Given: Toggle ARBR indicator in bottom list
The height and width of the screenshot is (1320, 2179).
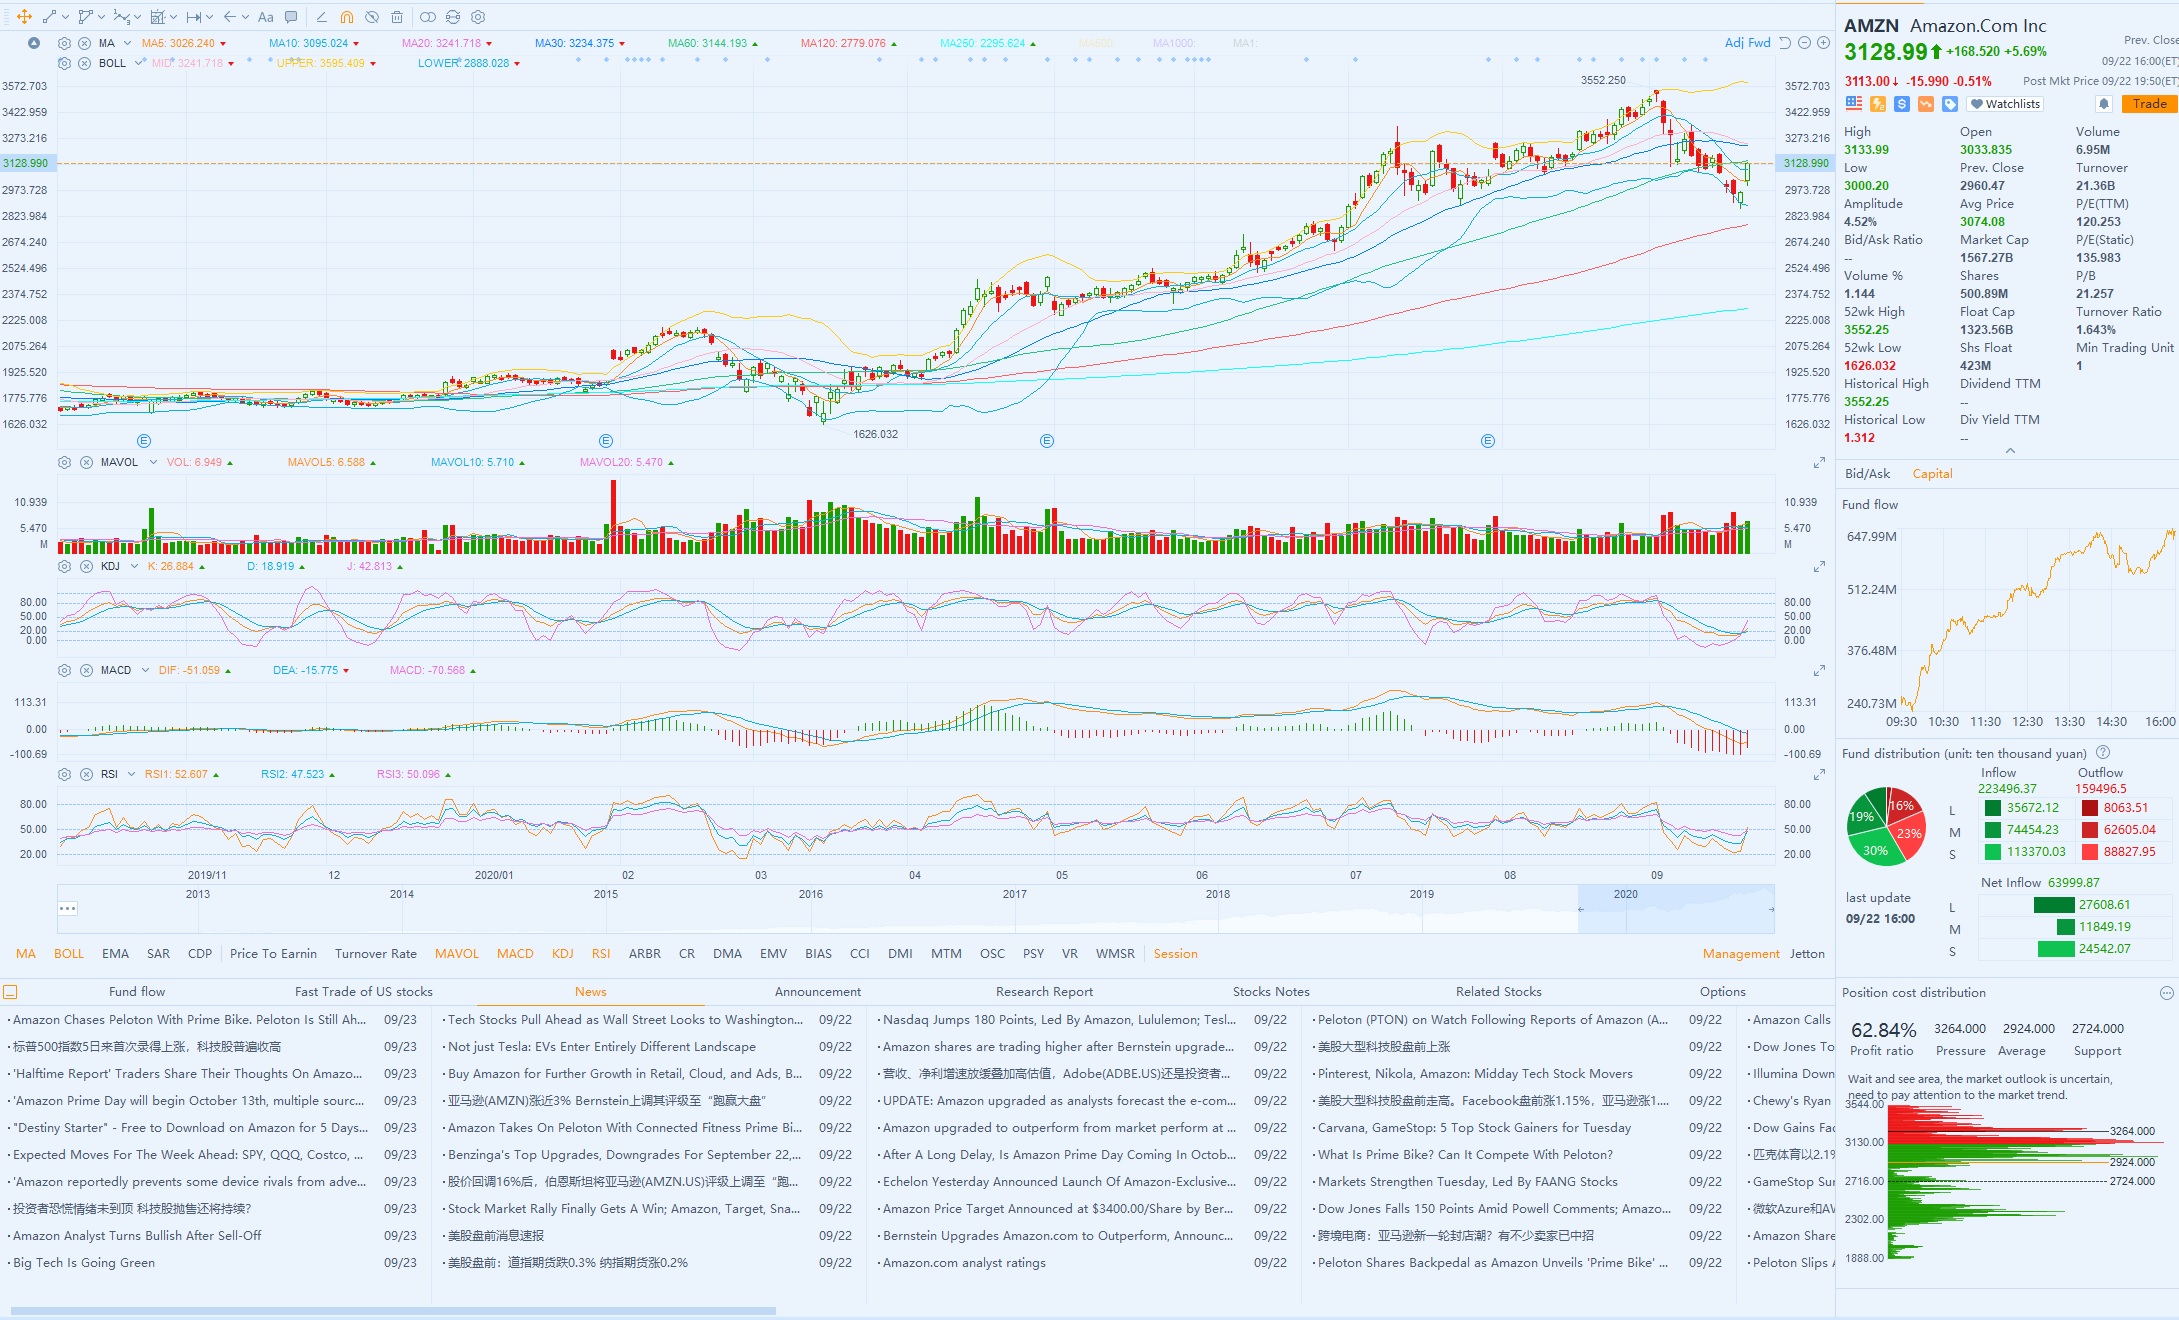Looking at the screenshot, I should [x=645, y=953].
